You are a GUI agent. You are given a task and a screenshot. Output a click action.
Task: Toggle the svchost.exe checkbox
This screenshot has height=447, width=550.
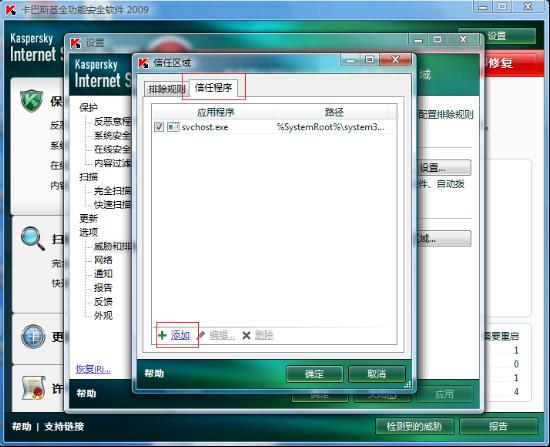point(159,127)
